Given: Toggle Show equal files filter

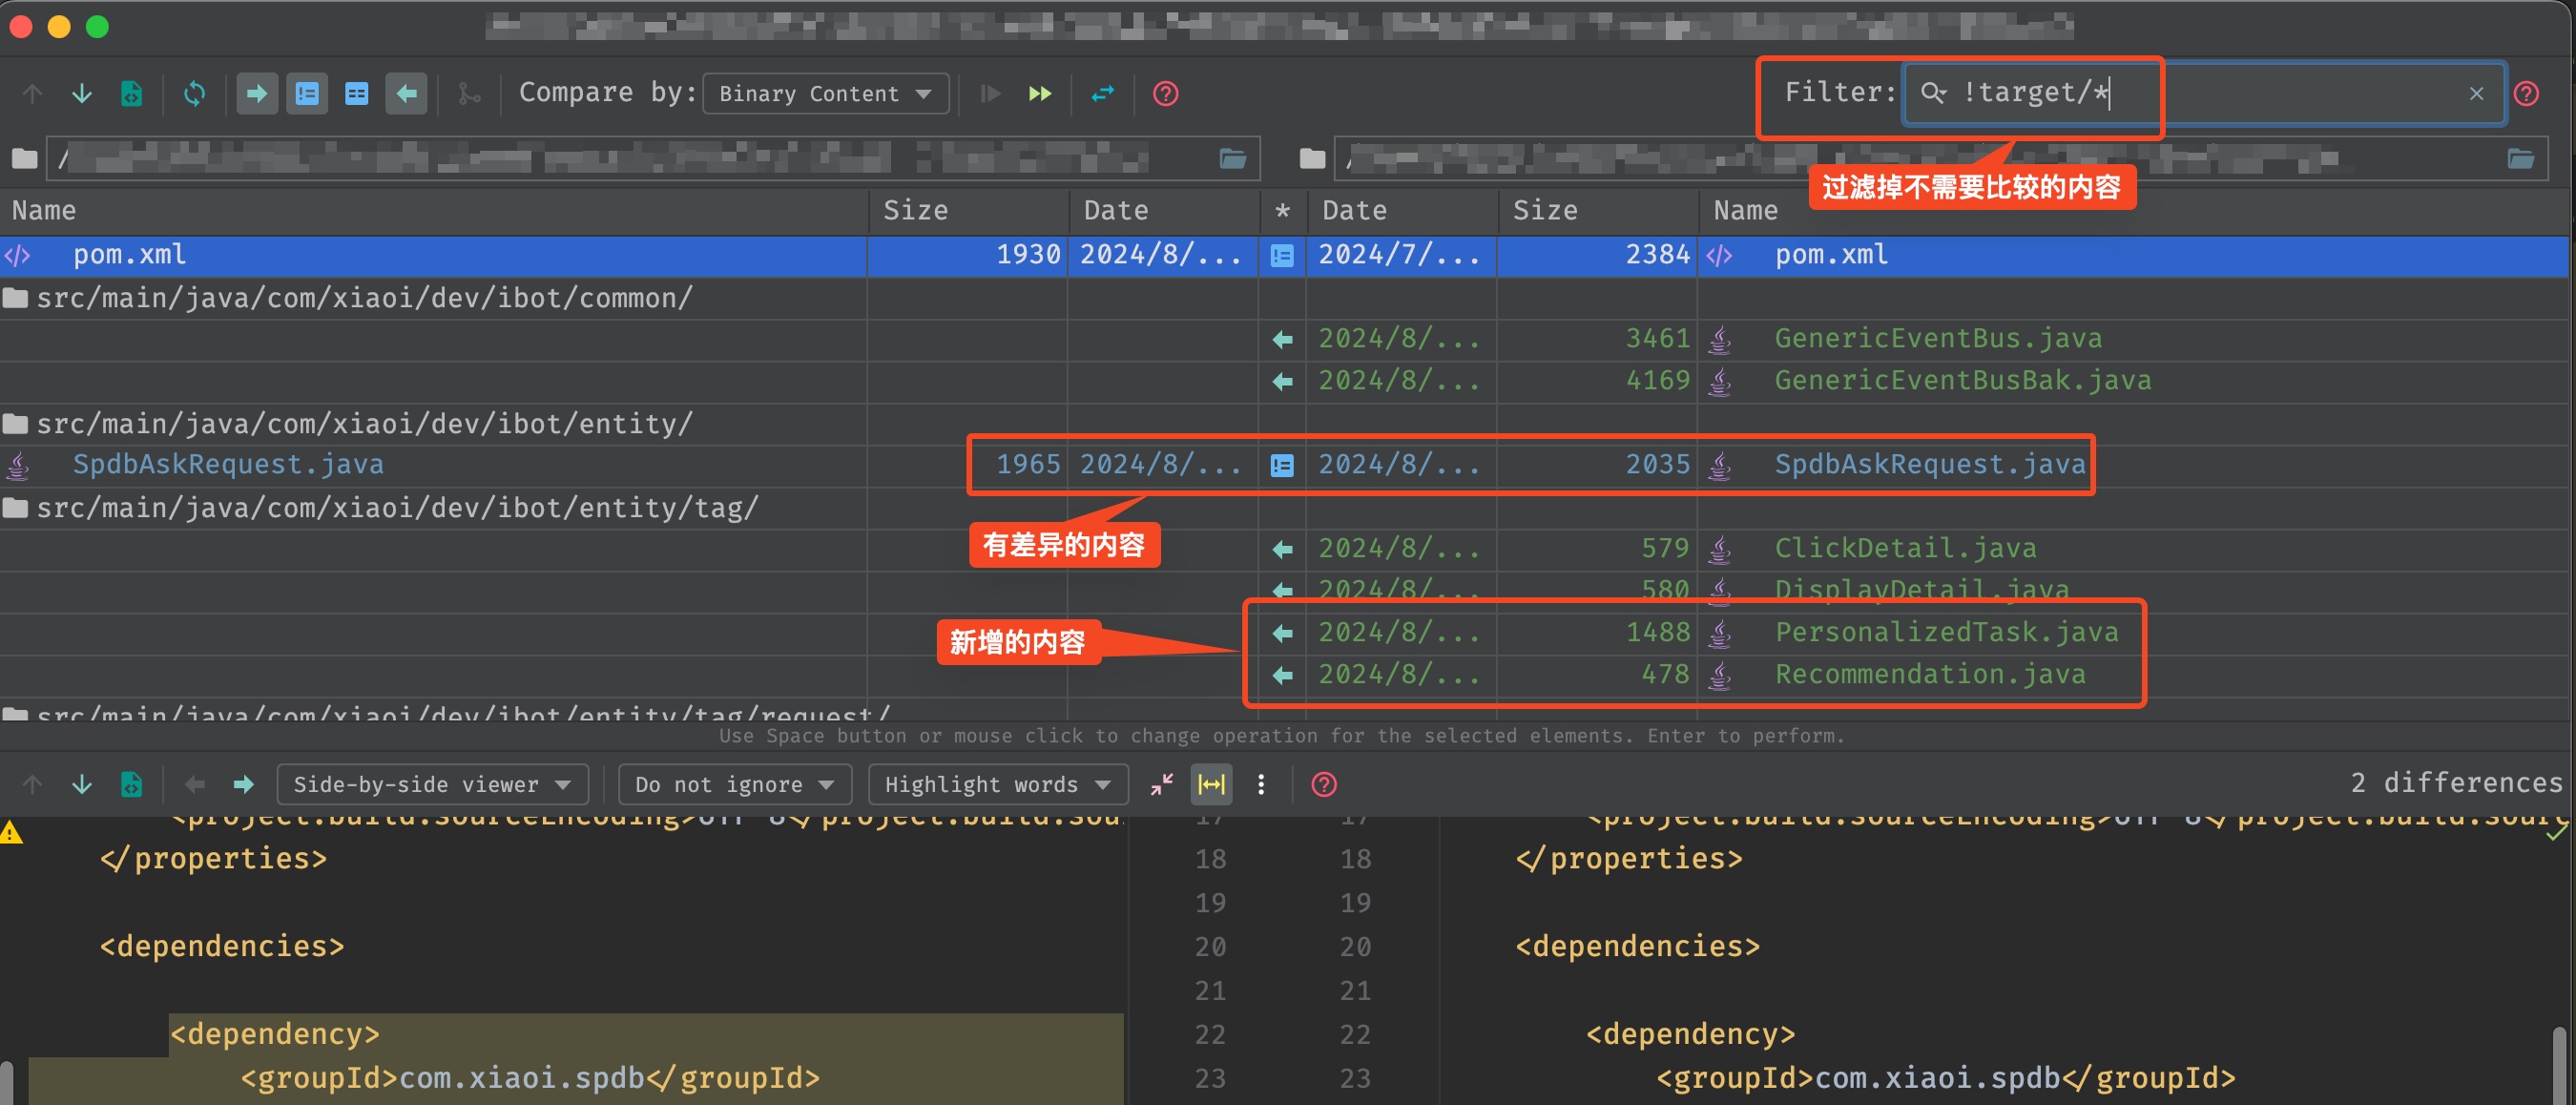Looking at the screenshot, I should tap(356, 94).
